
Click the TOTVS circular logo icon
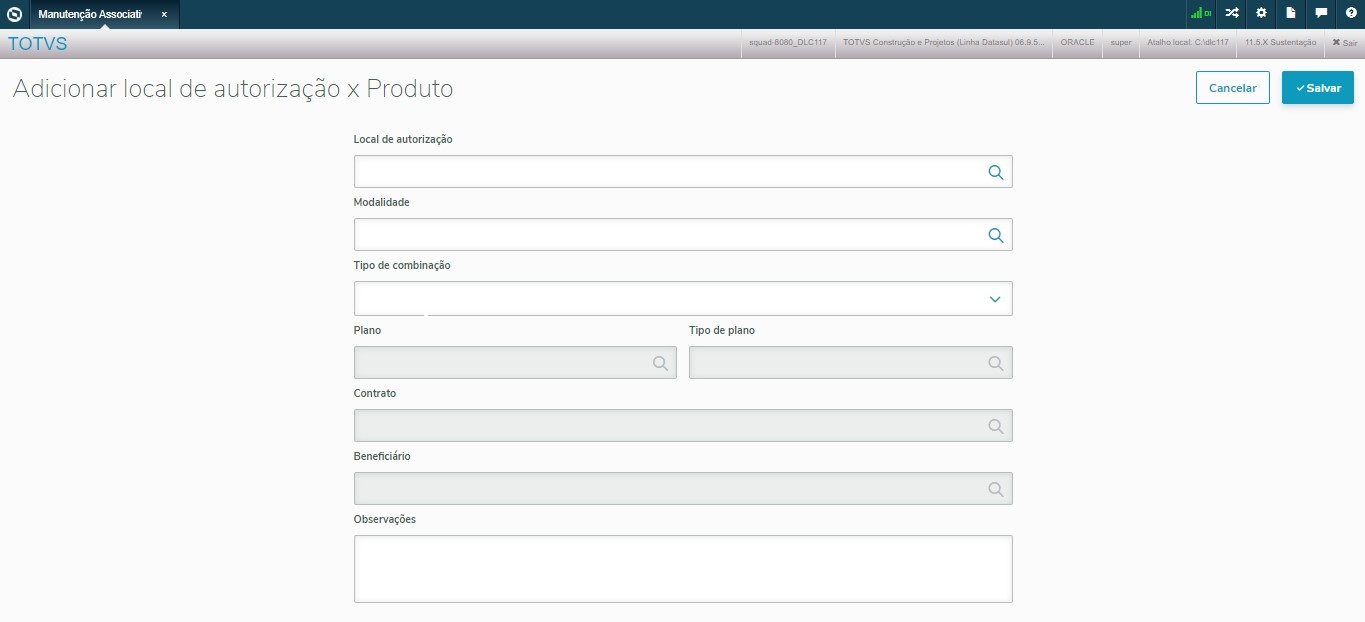(x=14, y=14)
